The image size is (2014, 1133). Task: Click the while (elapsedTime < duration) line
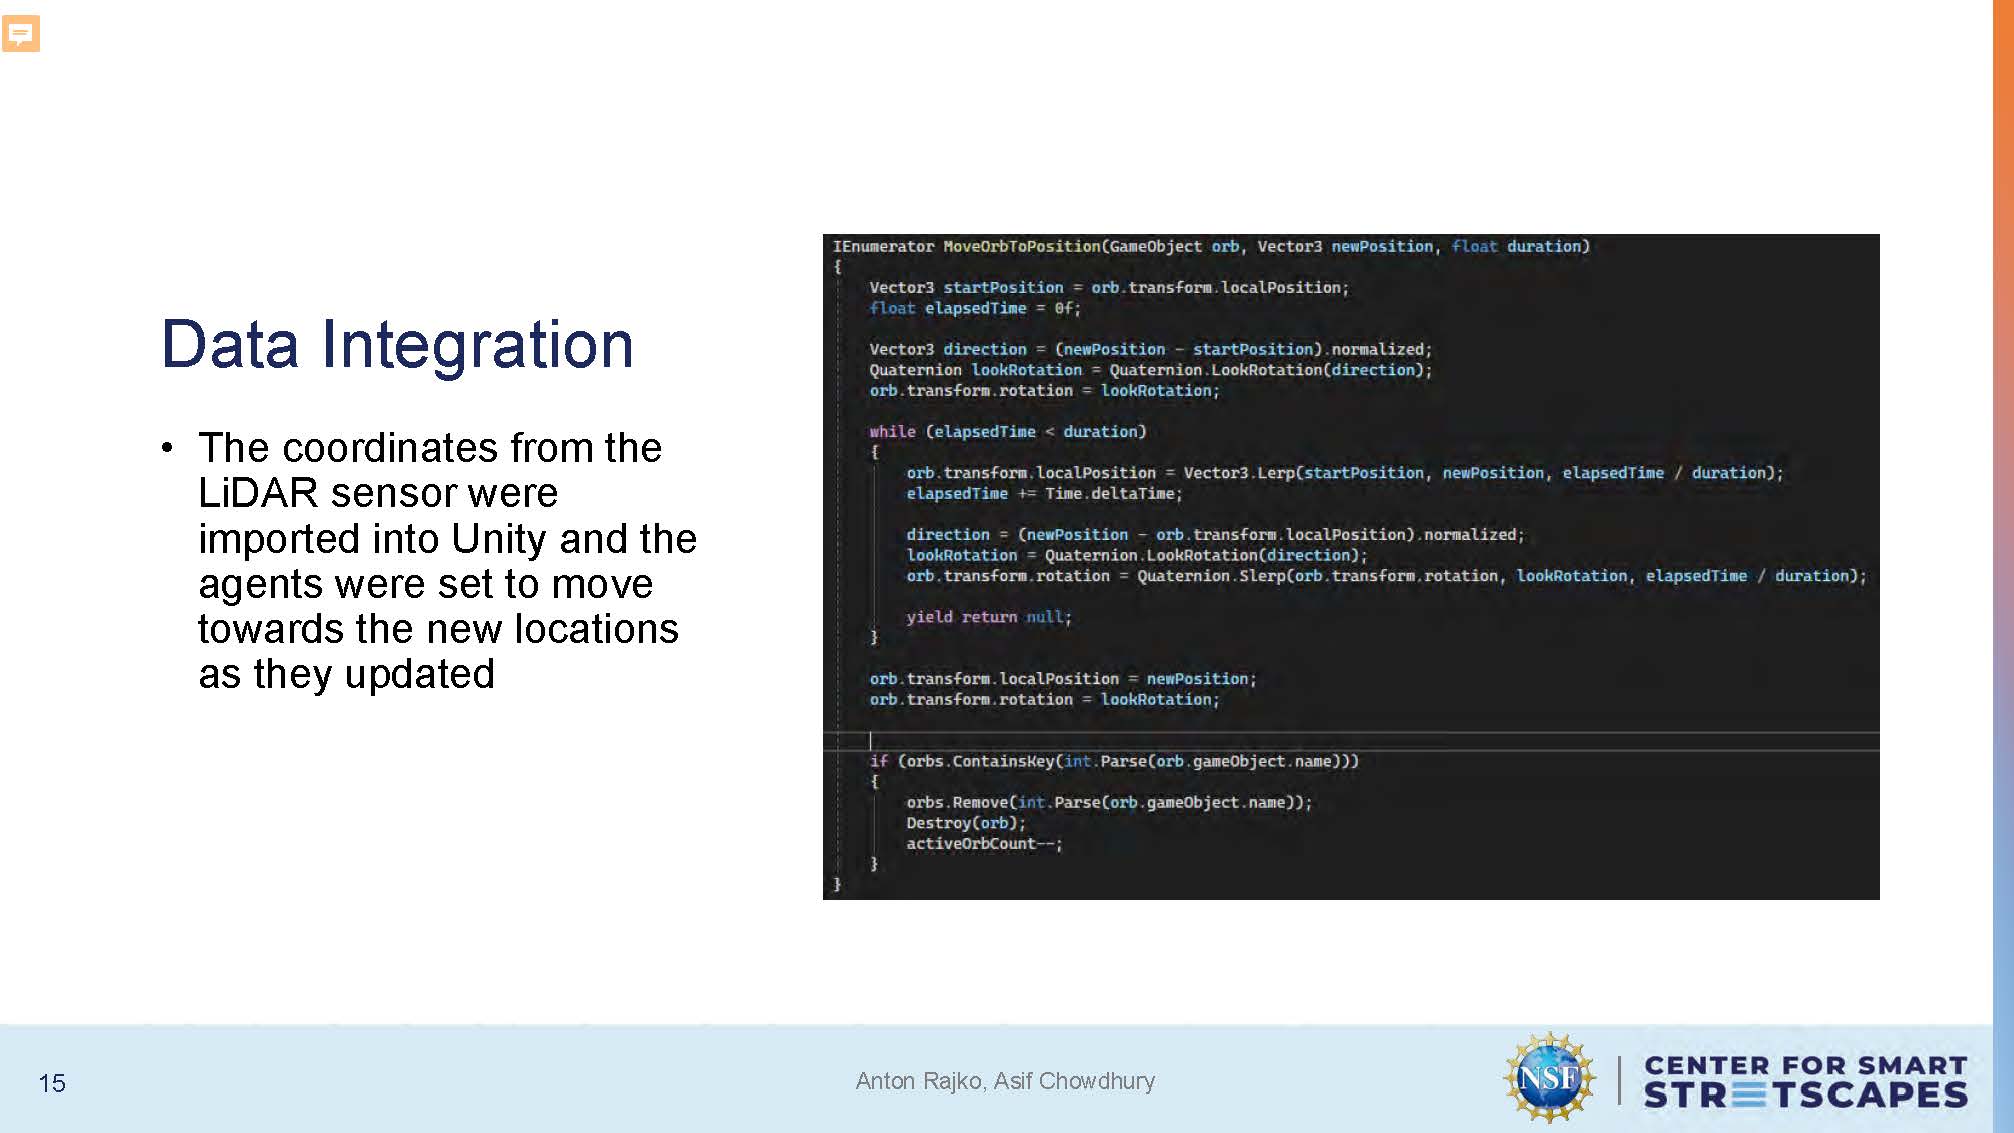[x=1007, y=431]
